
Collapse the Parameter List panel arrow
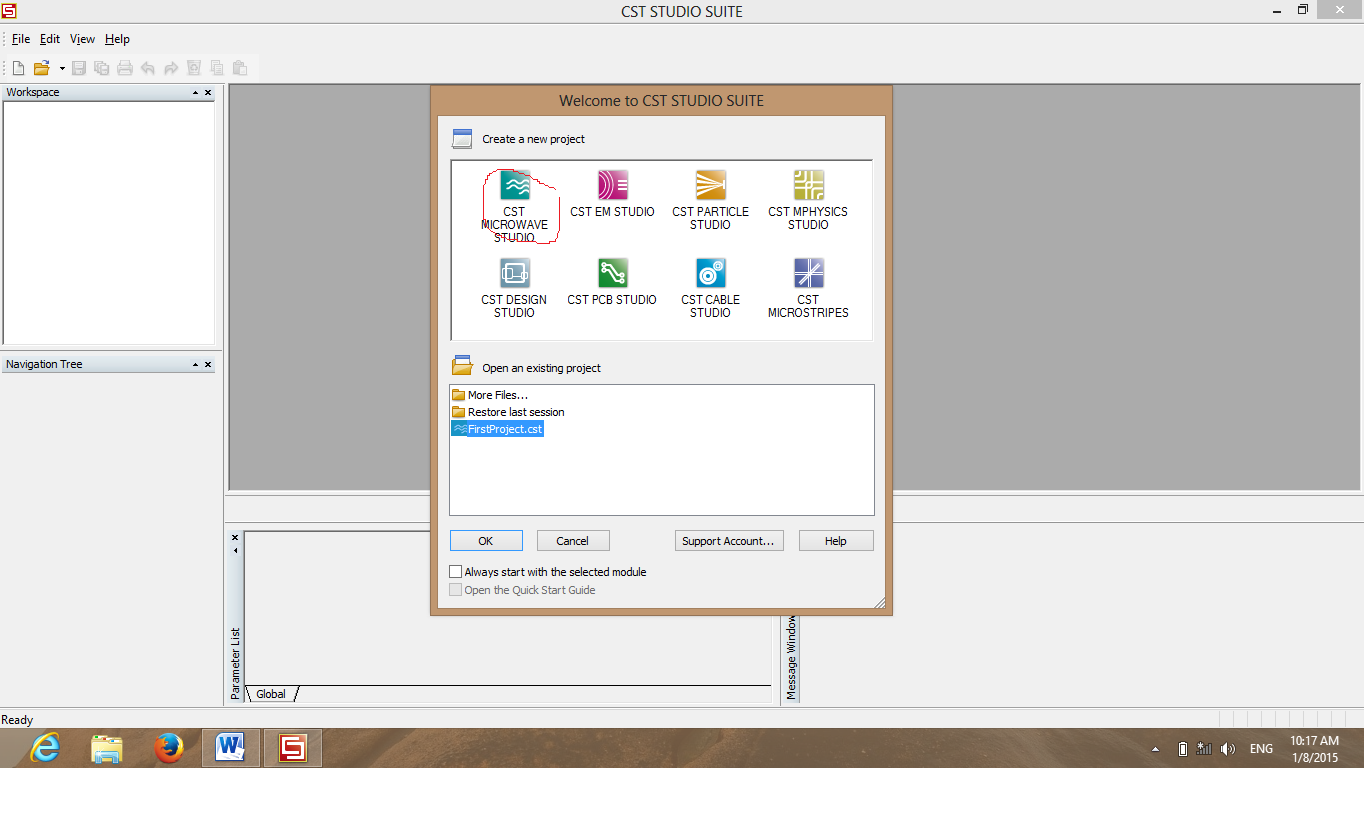click(x=236, y=550)
